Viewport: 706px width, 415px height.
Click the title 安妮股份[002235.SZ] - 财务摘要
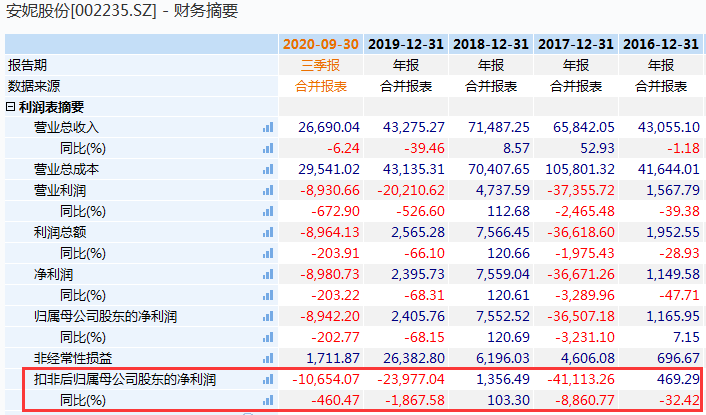point(122,11)
